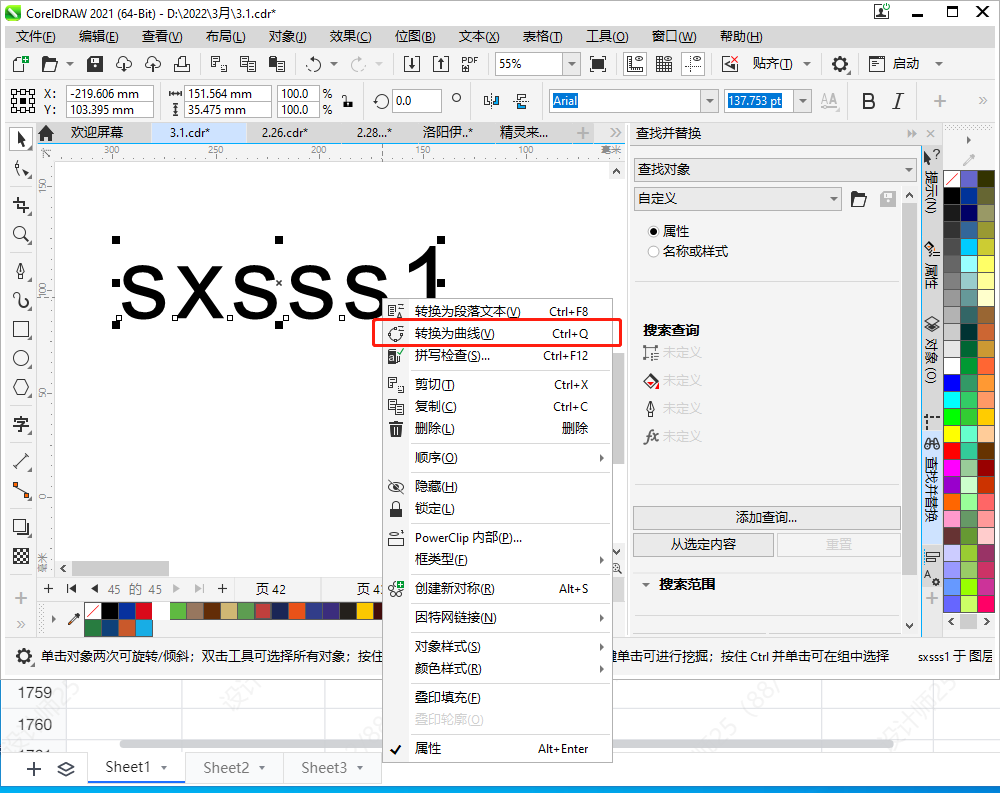The width and height of the screenshot is (1000, 793).
Task: Apply italic formatting button
Action: [x=898, y=101]
